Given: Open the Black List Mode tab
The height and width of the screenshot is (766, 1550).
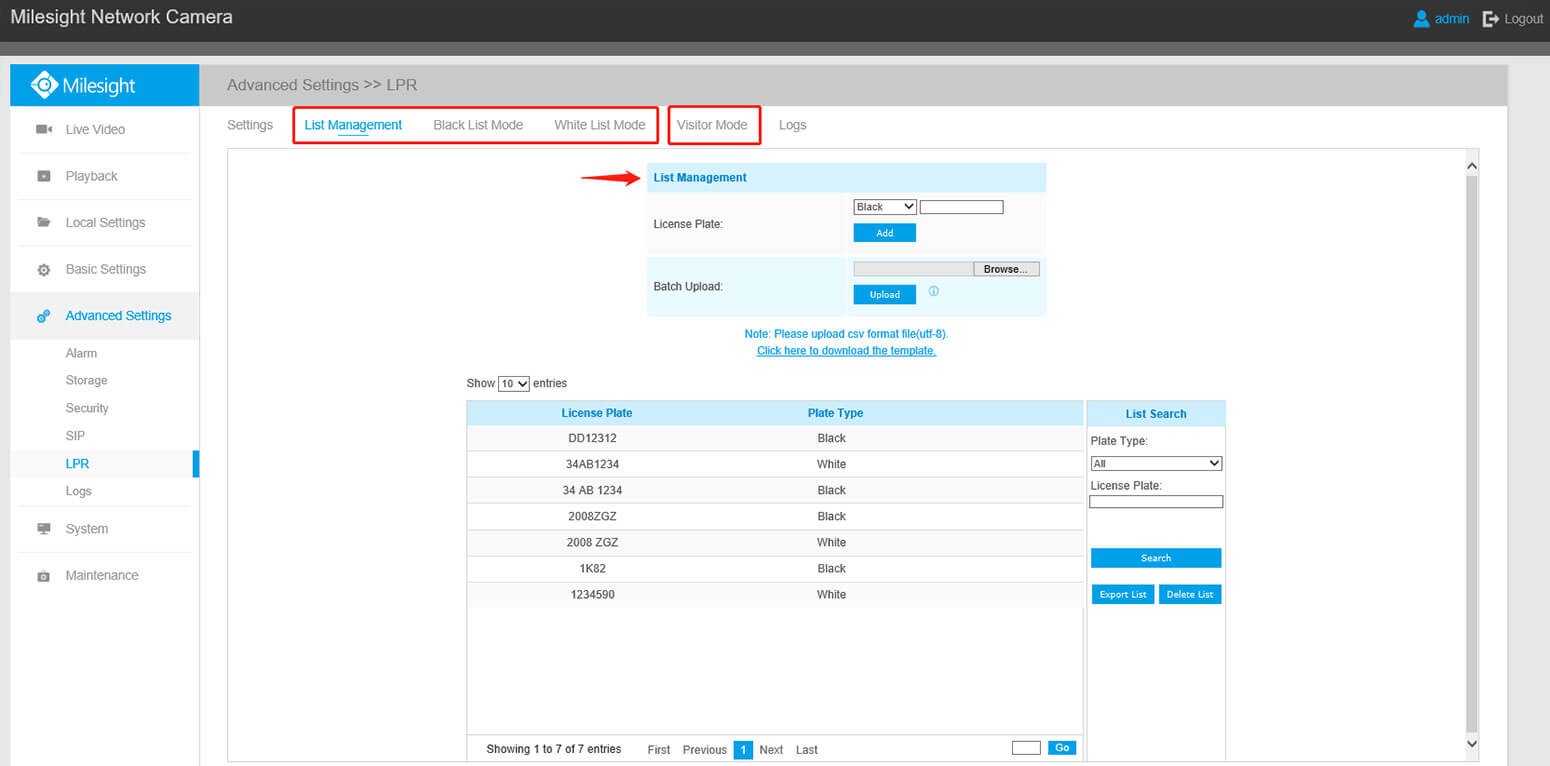Looking at the screenshot, I should [478, 125].
